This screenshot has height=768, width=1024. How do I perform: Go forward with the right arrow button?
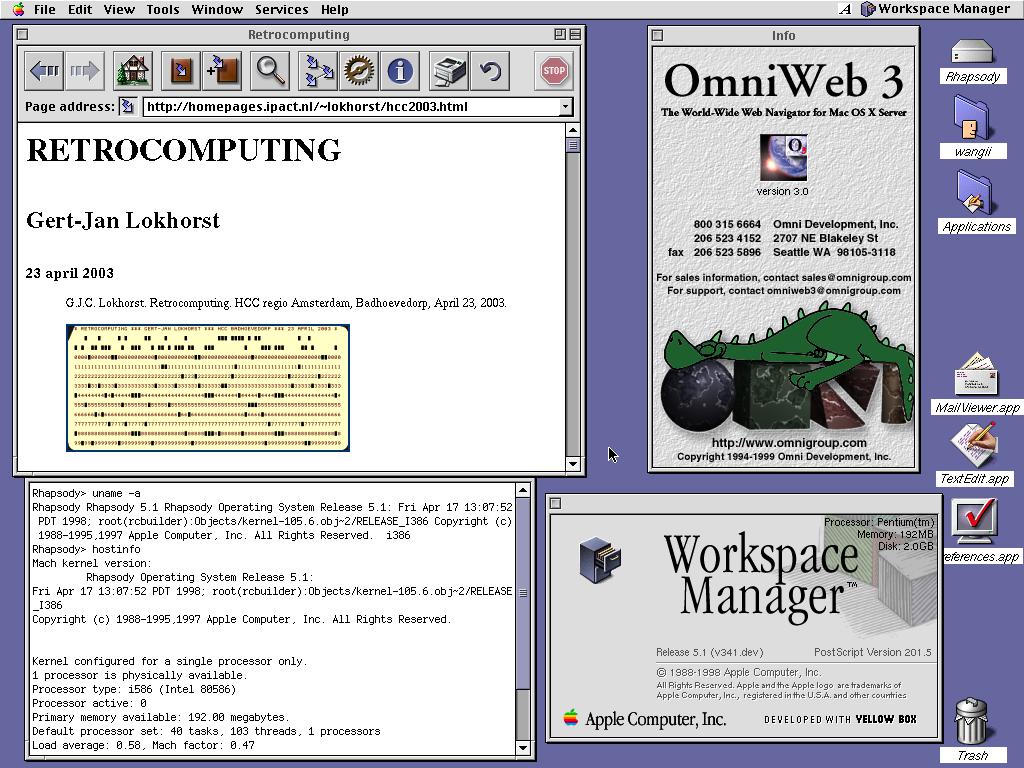click(x=84, y=71)
